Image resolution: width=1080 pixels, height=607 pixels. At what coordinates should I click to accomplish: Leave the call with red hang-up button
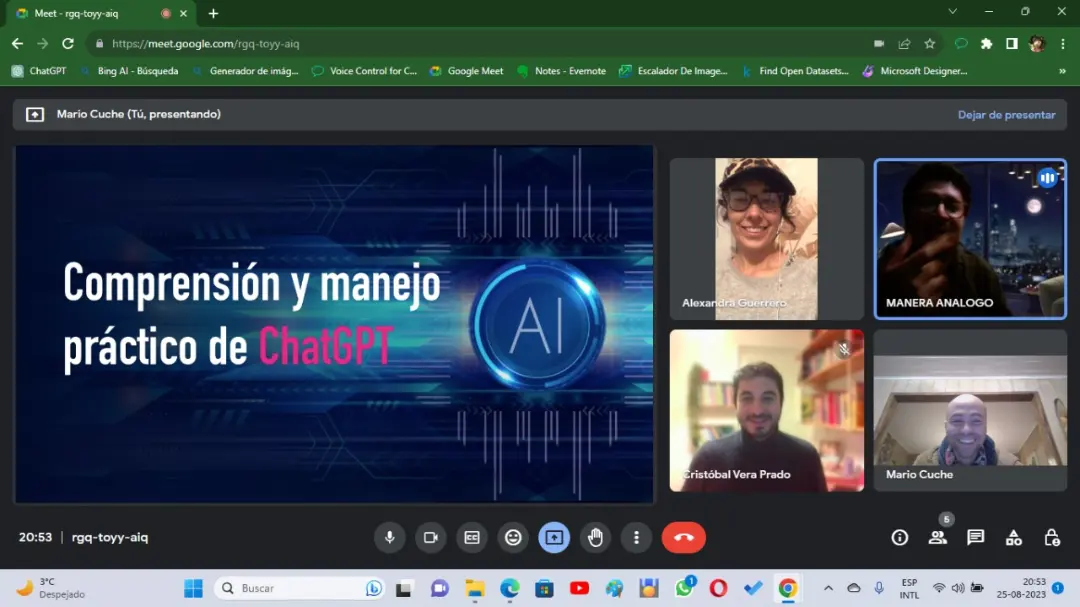click(x=684, y=537)
